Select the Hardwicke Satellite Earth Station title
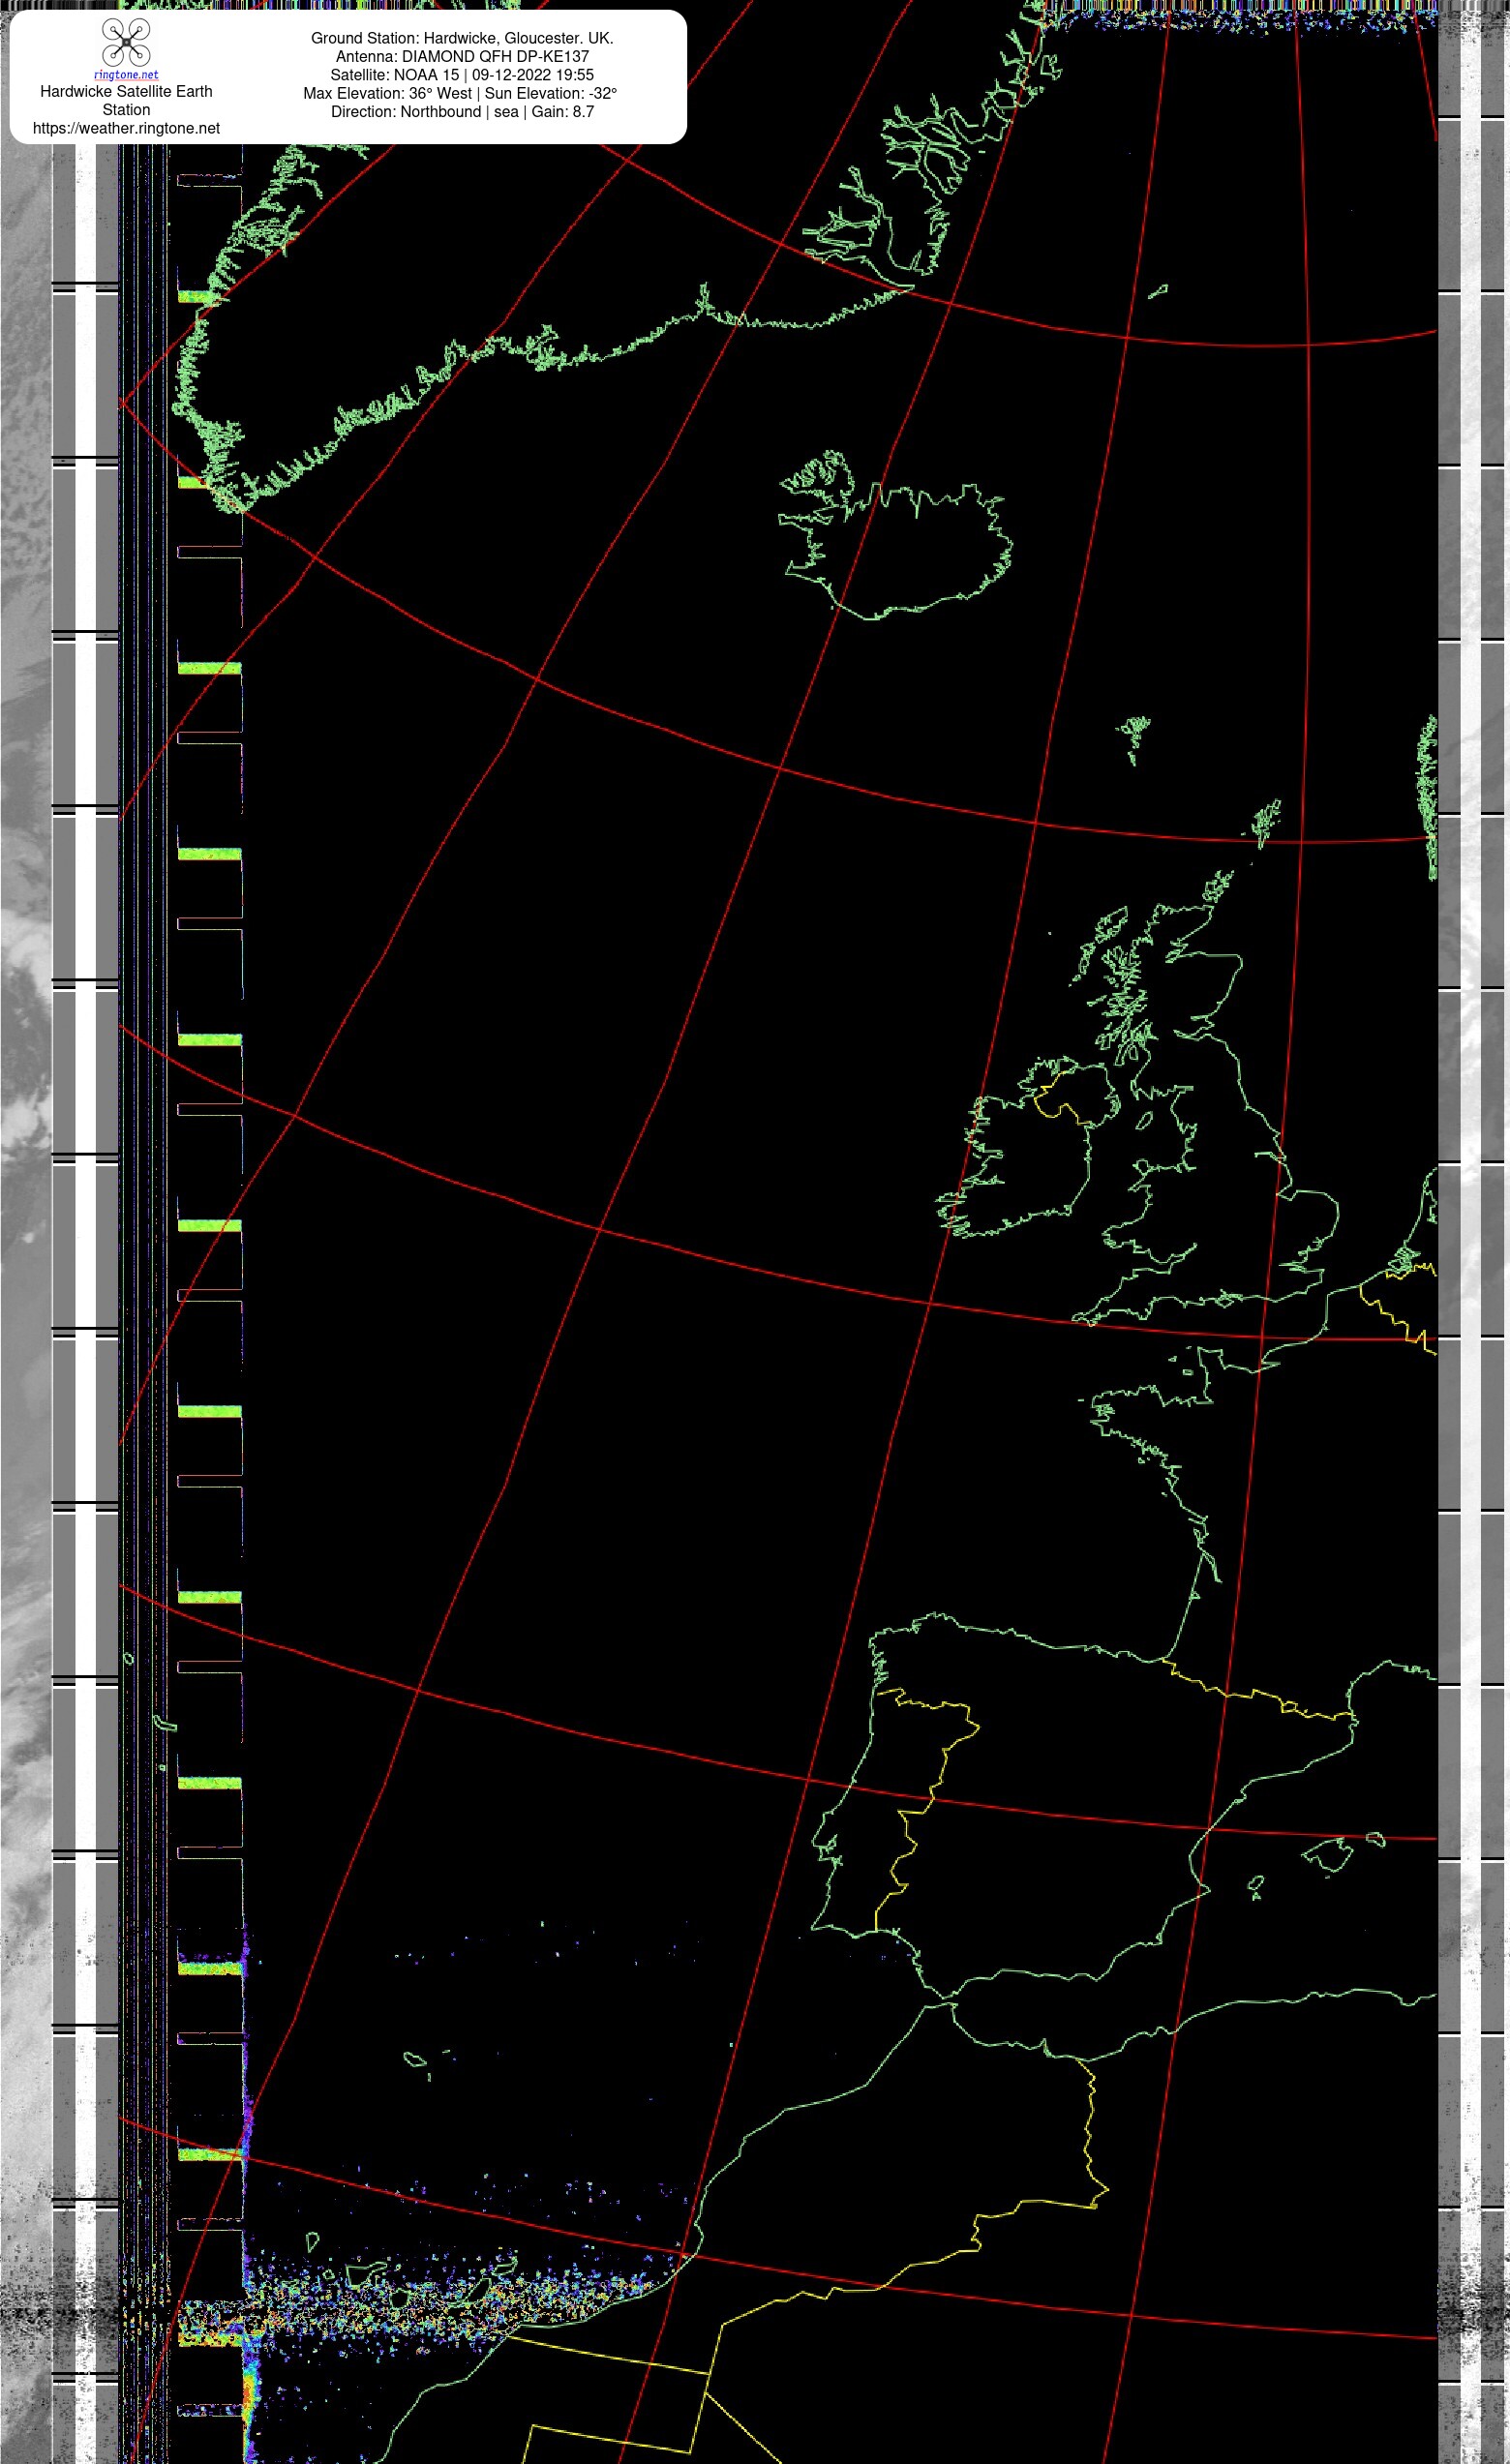Viewport: 1510px width, 2464px height. [126, 100]
